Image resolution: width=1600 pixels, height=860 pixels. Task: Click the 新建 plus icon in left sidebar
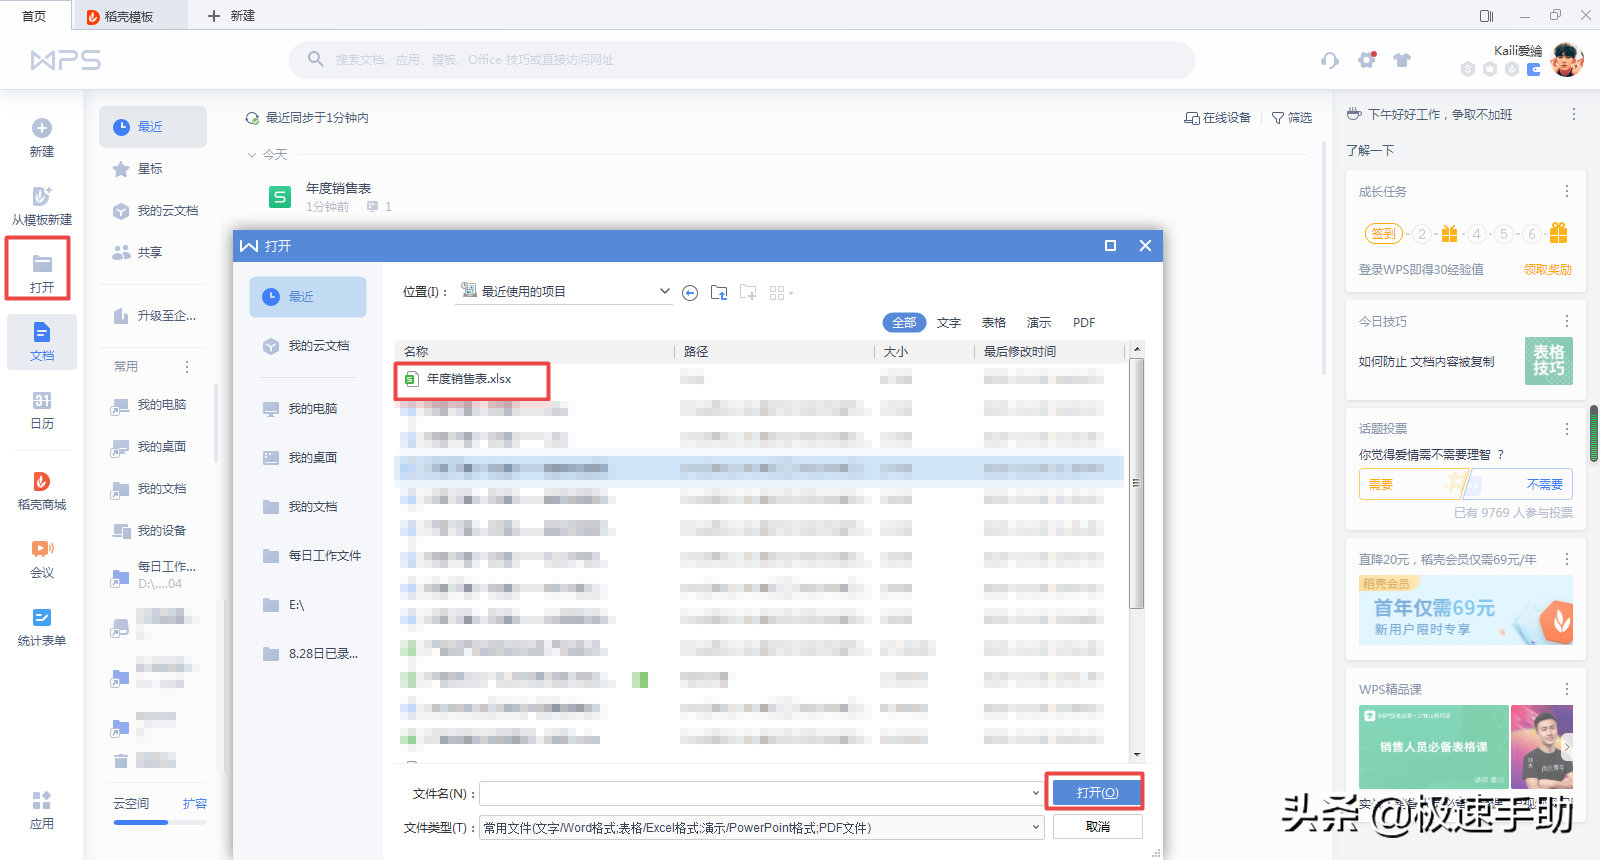(42, 128)
